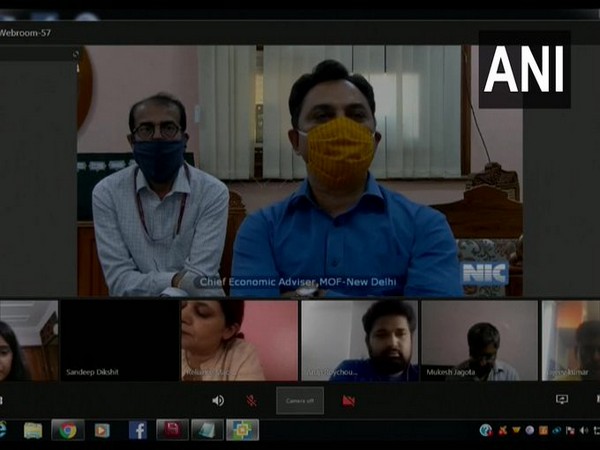
Task: Open Facebook shortcut in the taskbar
Action: click(x=138, y=430)
